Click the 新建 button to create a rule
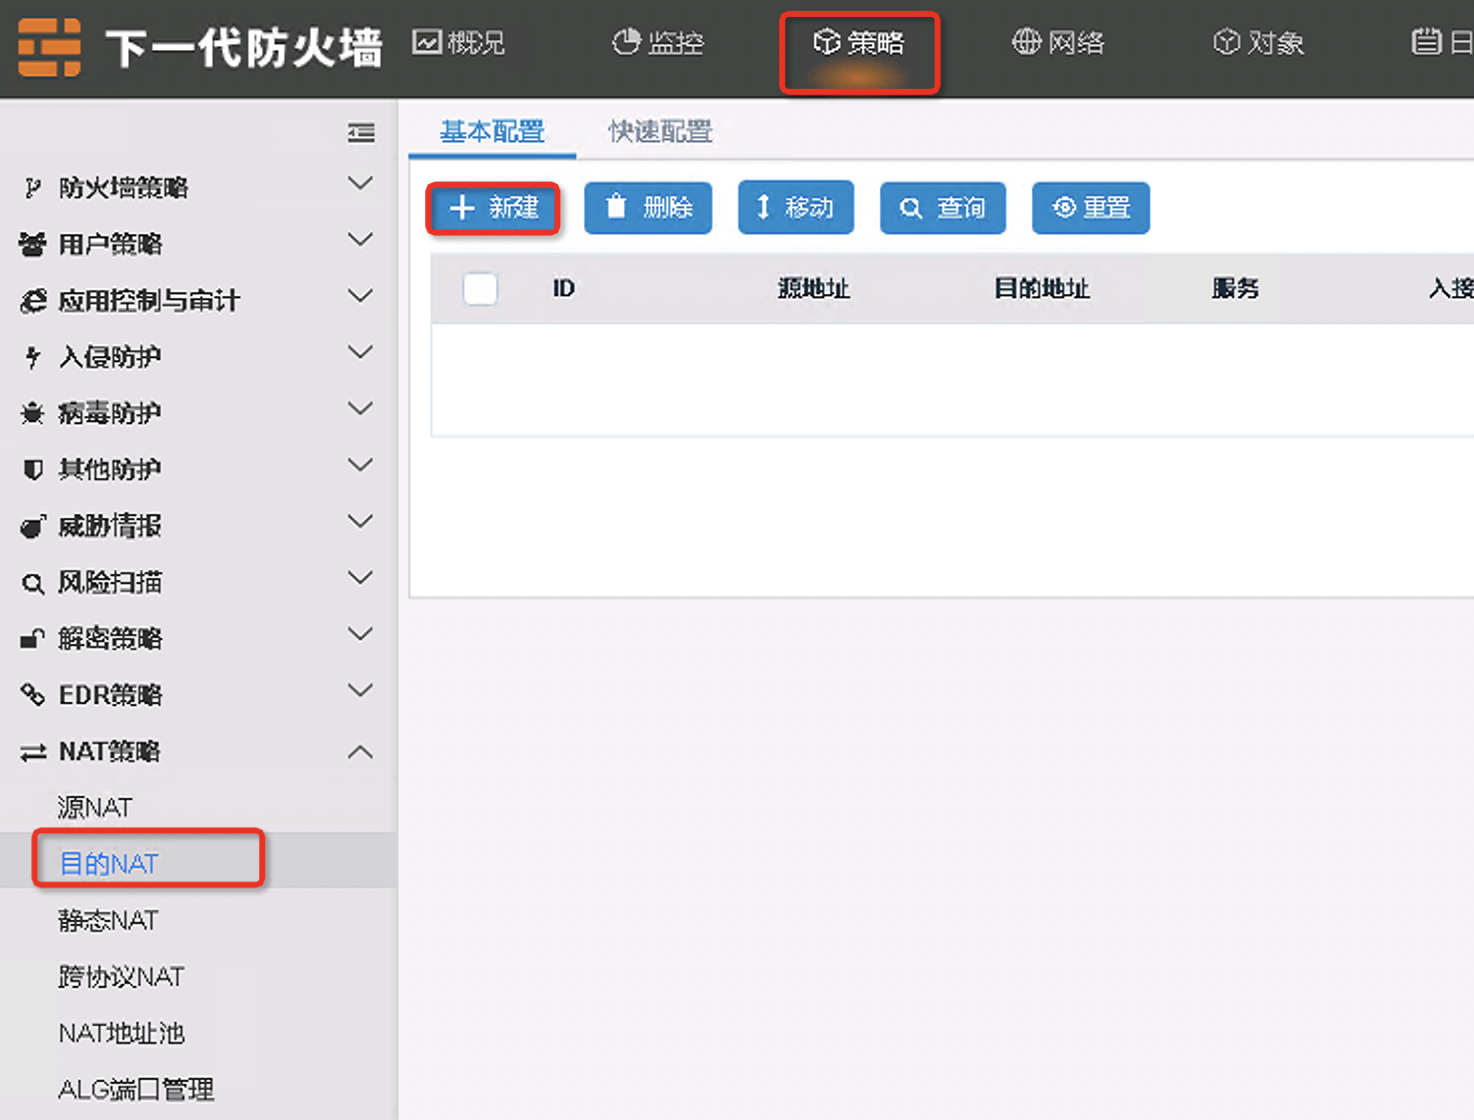The width and height of the screenshot is (1474, 1120). [493, 208]
